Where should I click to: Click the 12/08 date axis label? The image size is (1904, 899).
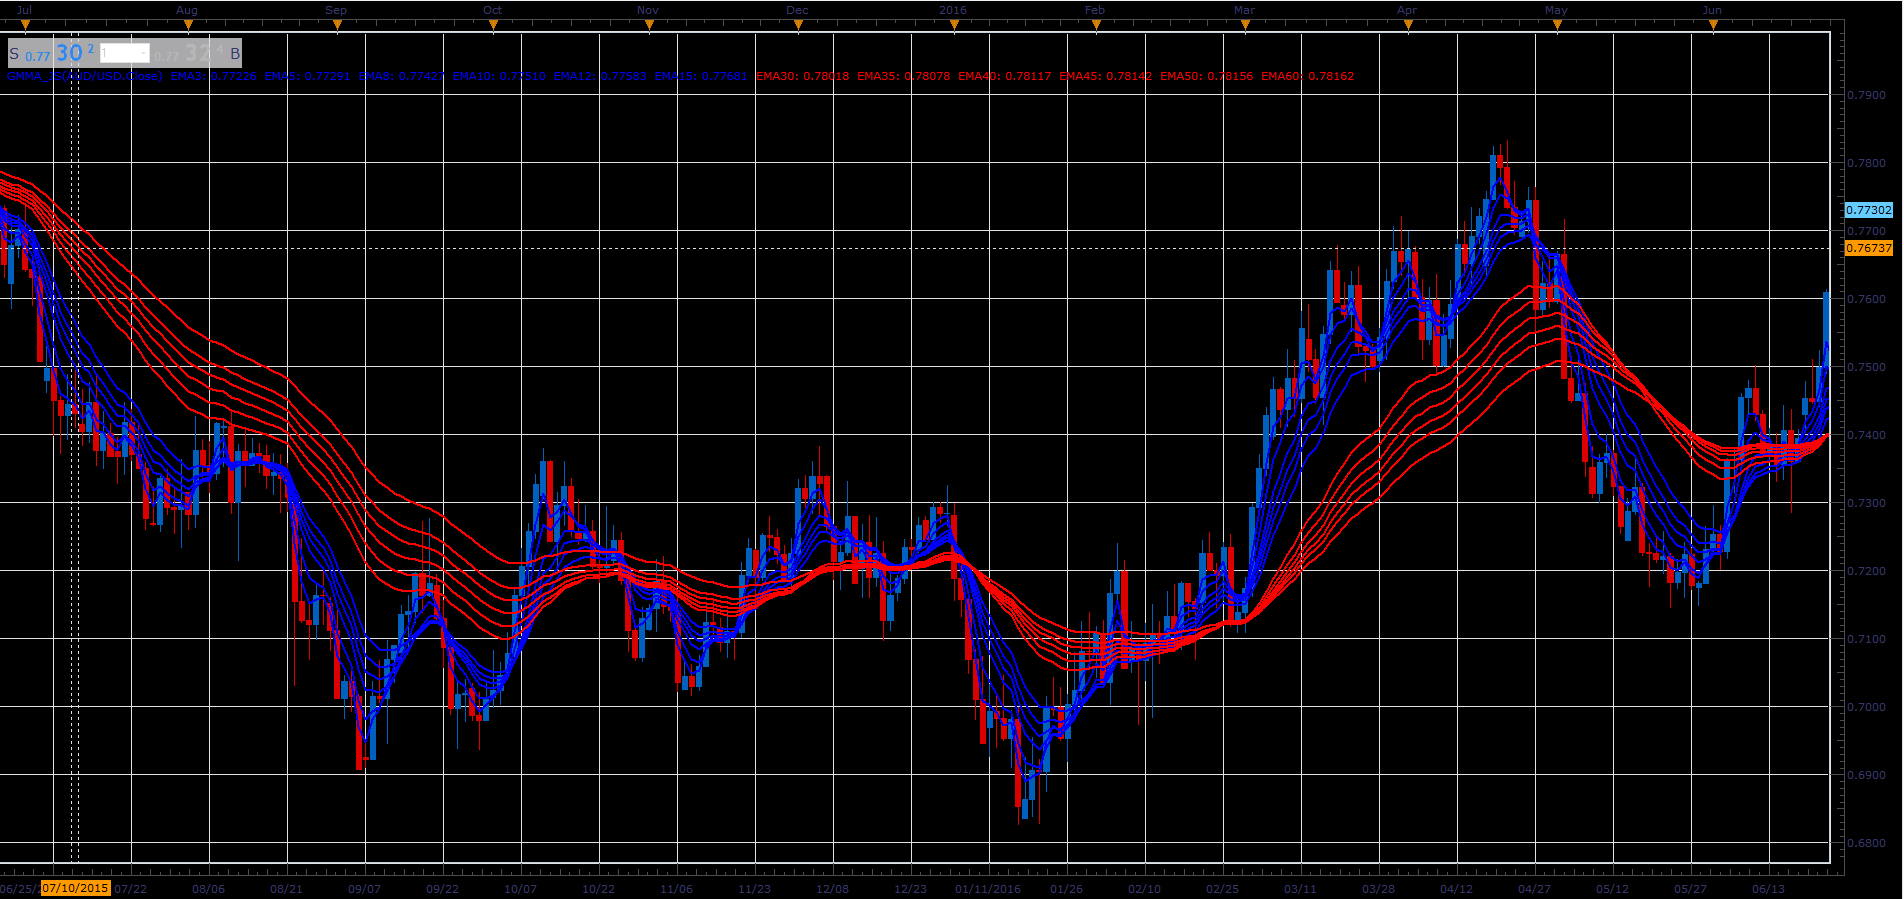click(832, 889)
